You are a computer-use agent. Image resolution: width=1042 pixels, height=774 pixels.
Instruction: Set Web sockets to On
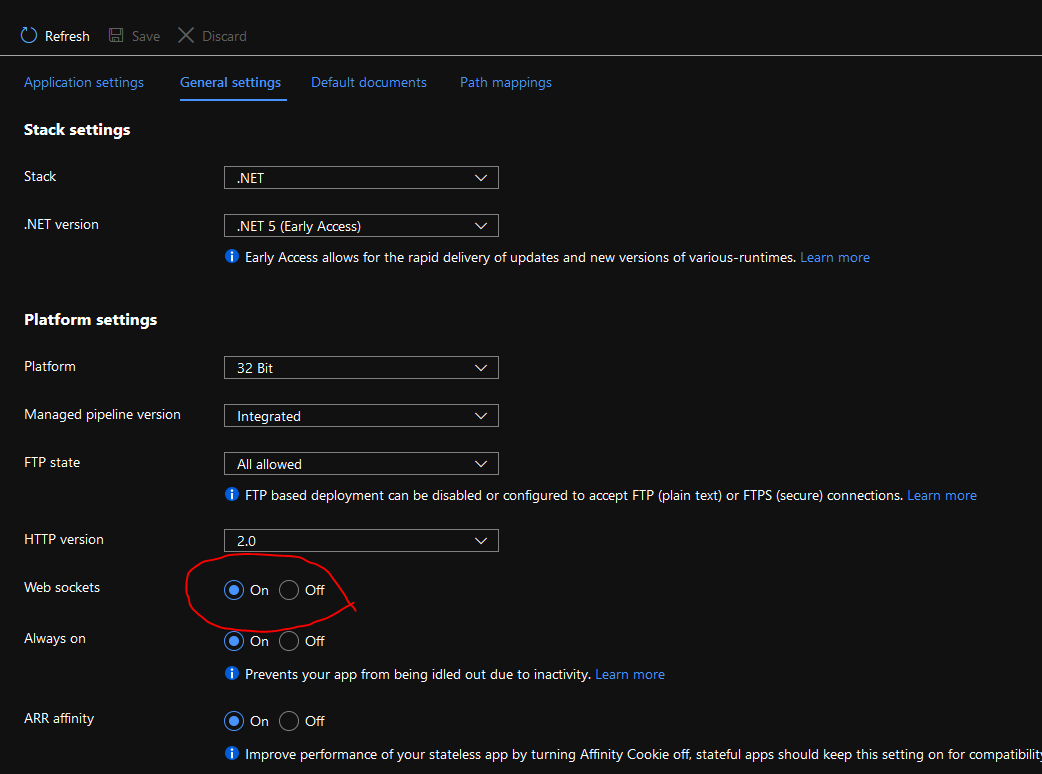[x=234, y=590]
